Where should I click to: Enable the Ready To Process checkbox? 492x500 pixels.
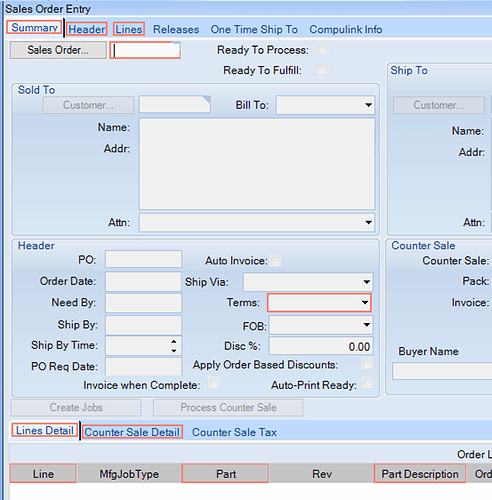pyautogui.click(x=322, y=49)
